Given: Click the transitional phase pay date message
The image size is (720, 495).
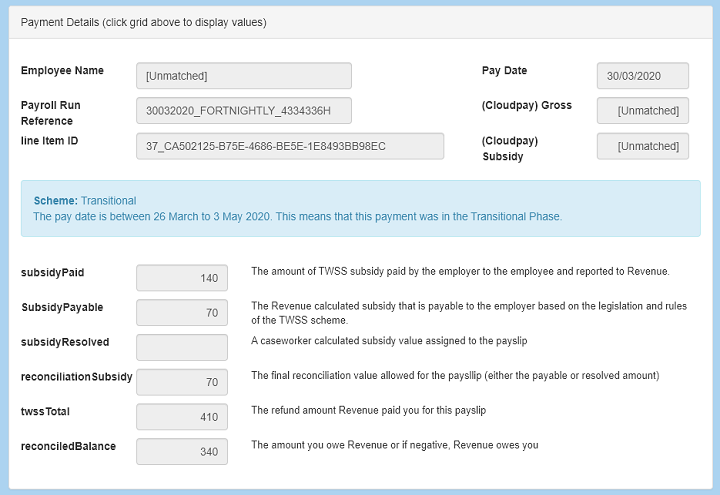Looking at the screenshot, I should (x=297, y=216).
